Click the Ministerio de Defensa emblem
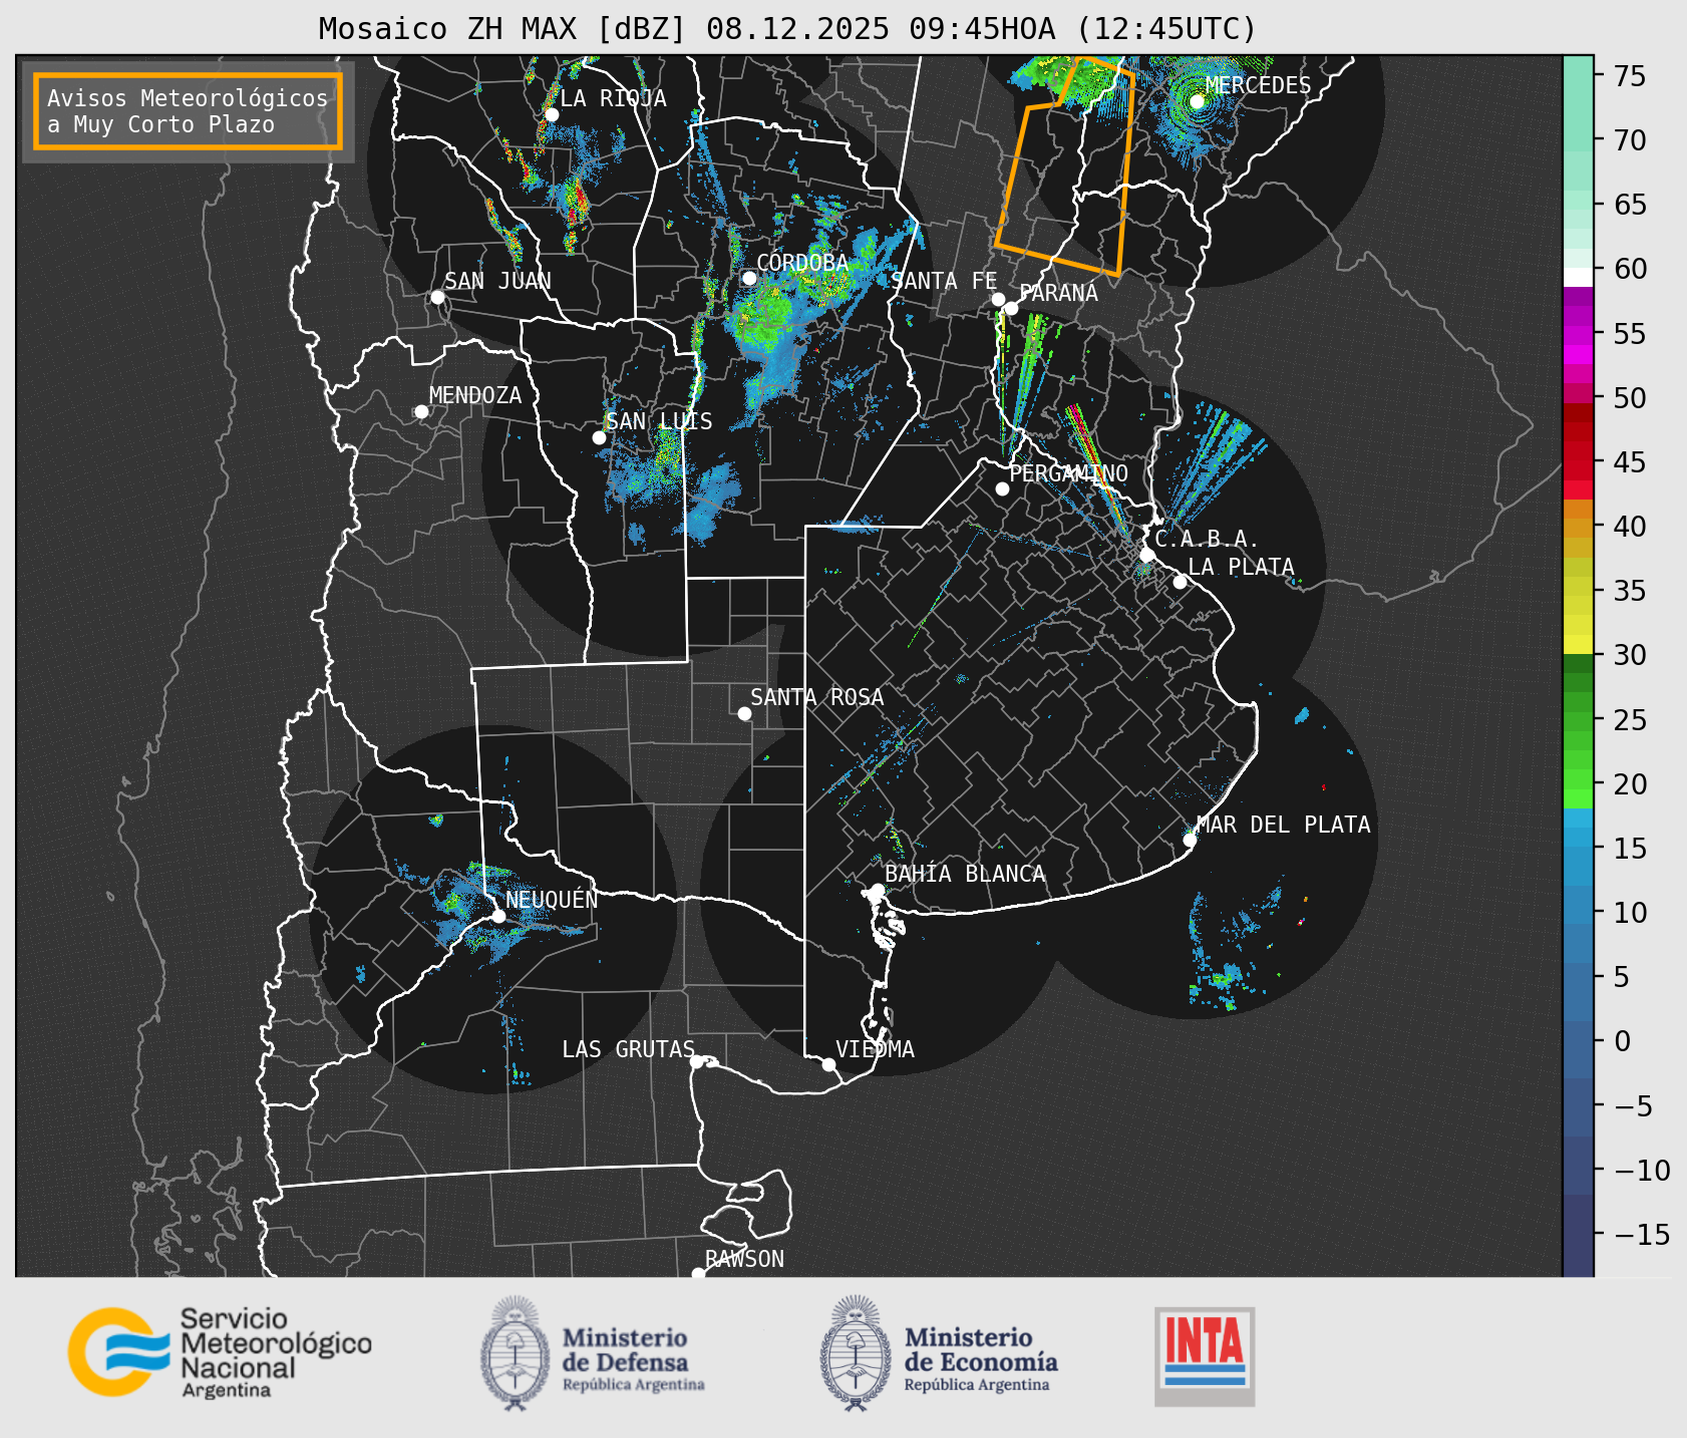Screen dimensions: 1687x1438 pyautogui.click(x=514, y=1353)
